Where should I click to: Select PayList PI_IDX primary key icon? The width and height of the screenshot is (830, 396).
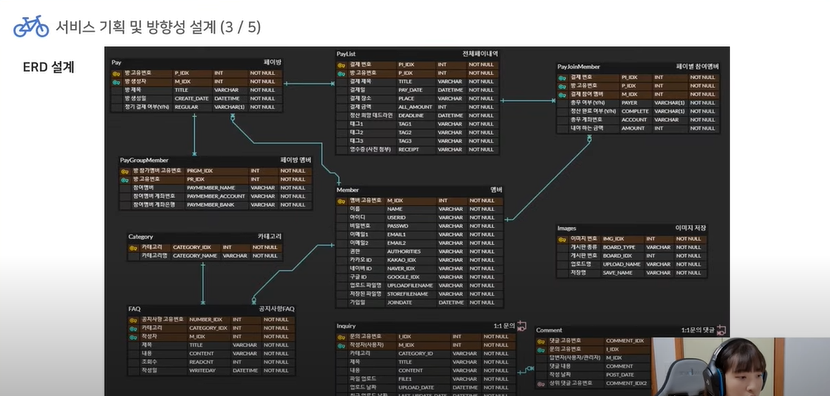341,65
